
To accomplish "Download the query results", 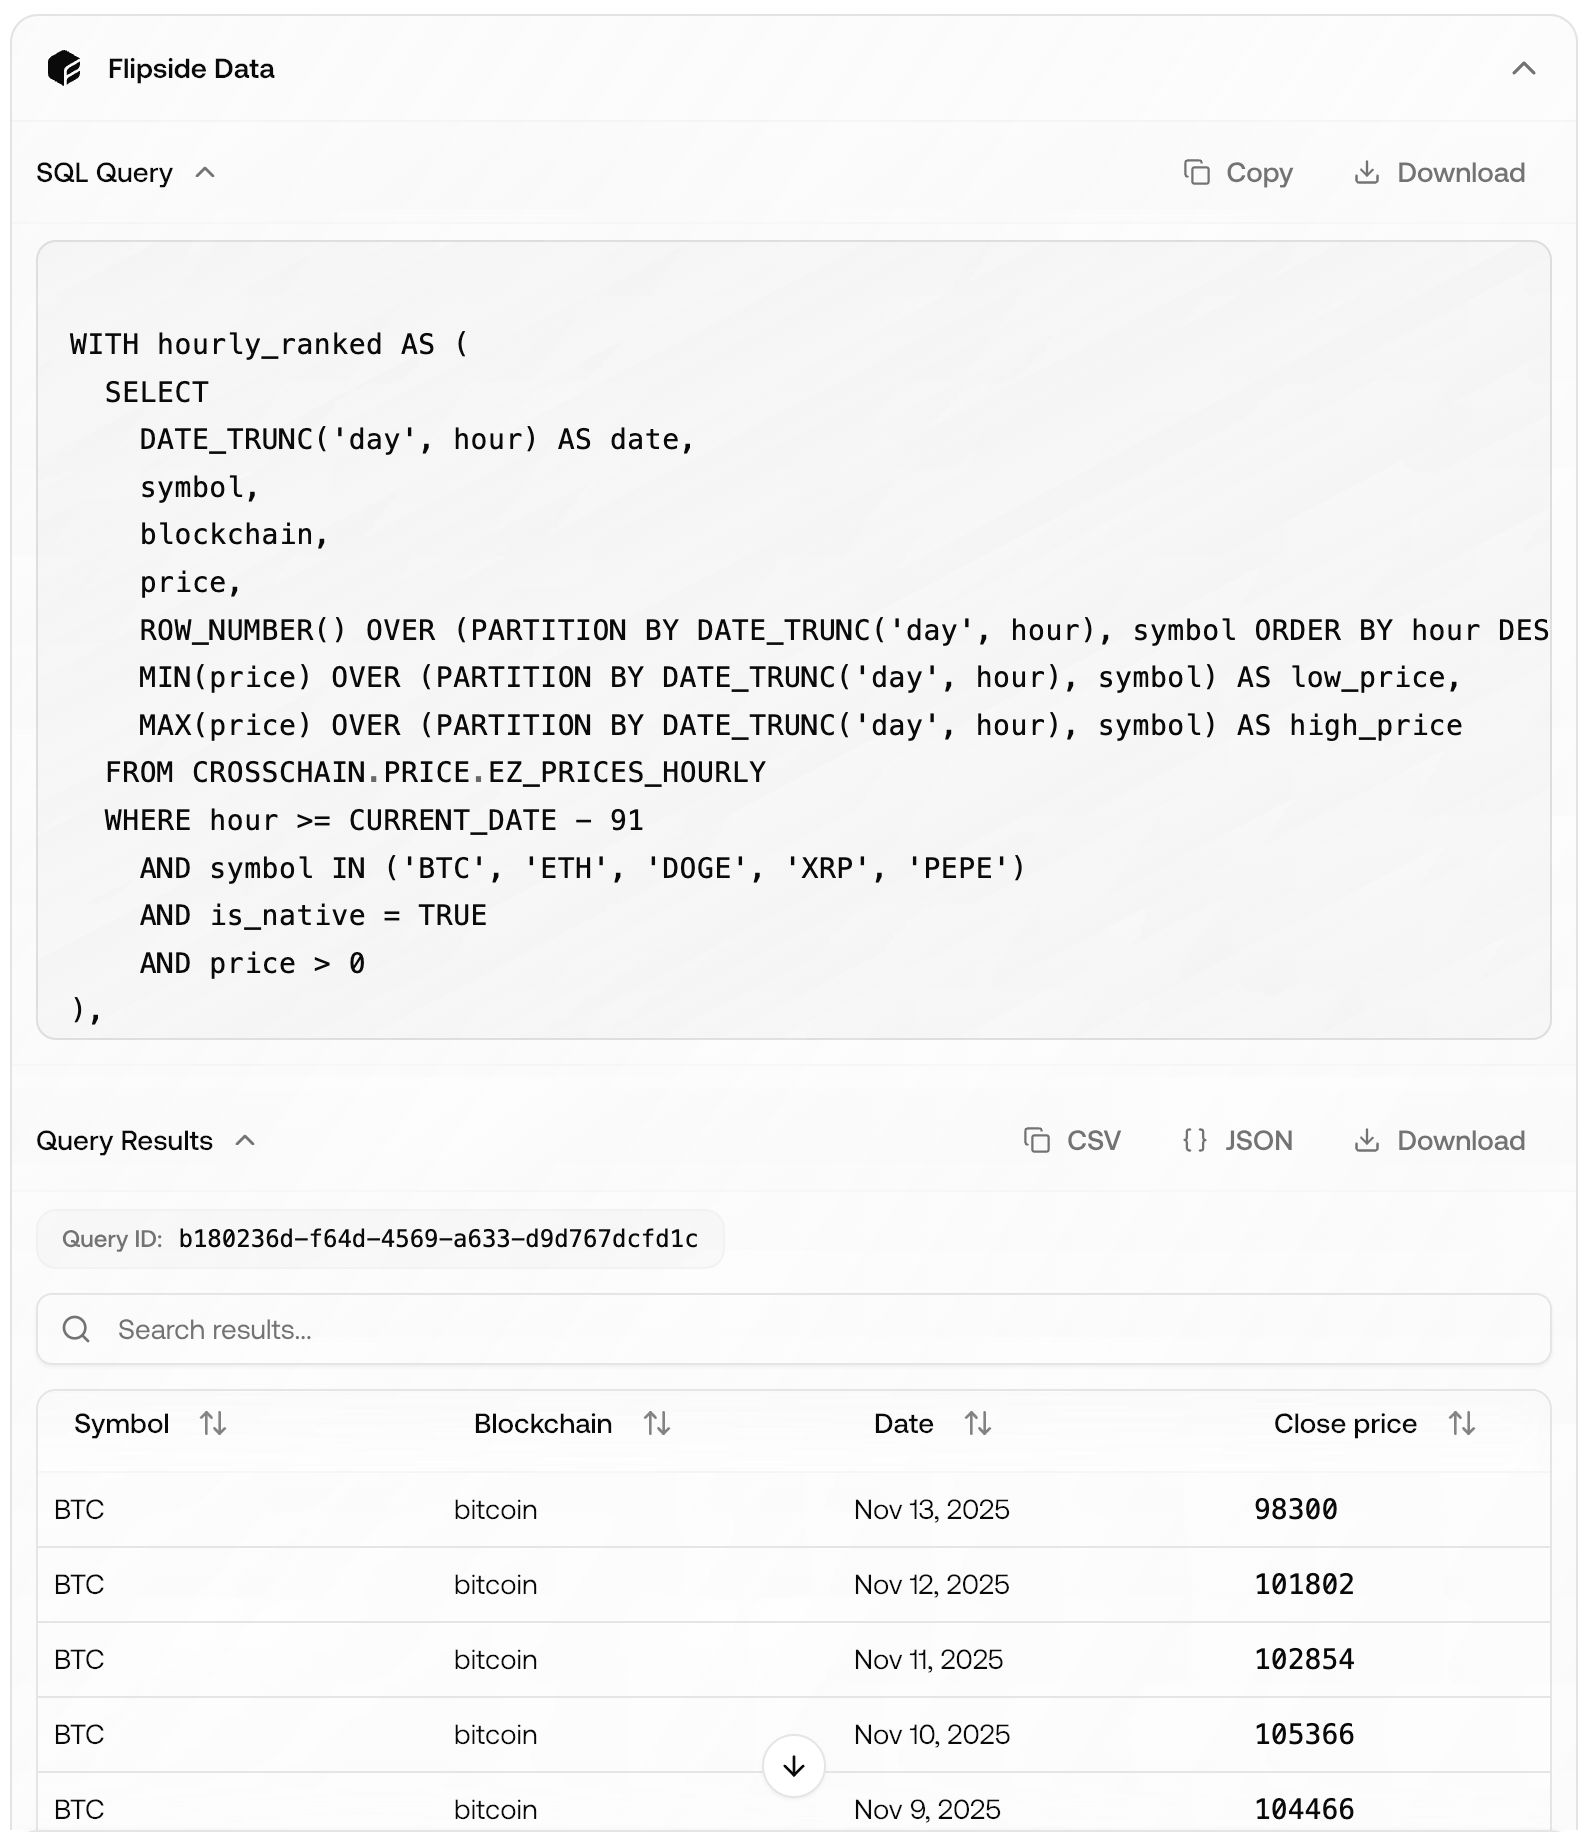I will 1439,1140.
